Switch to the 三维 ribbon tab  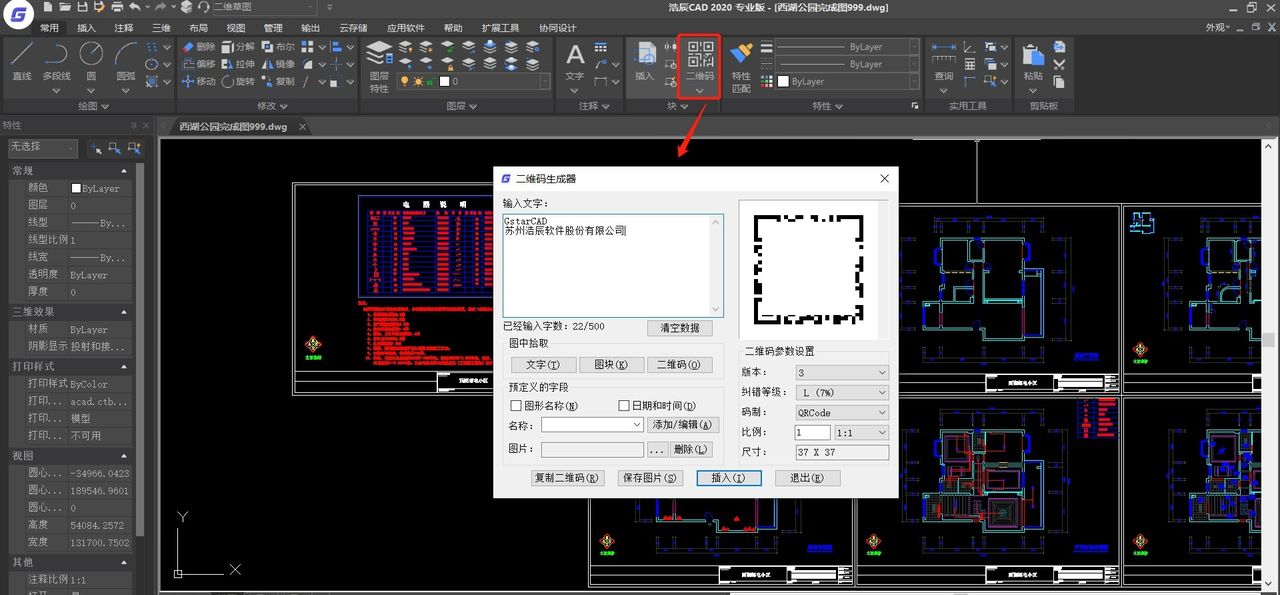pos(159,28)
